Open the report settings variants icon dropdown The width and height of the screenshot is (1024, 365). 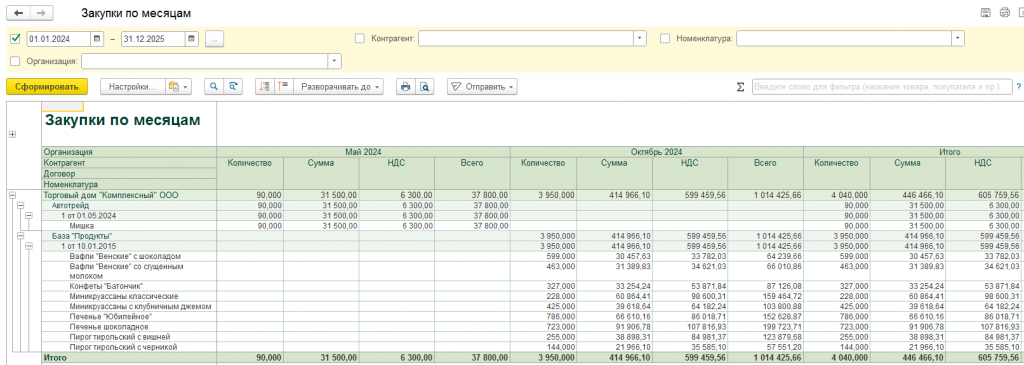tap(178, 87)
